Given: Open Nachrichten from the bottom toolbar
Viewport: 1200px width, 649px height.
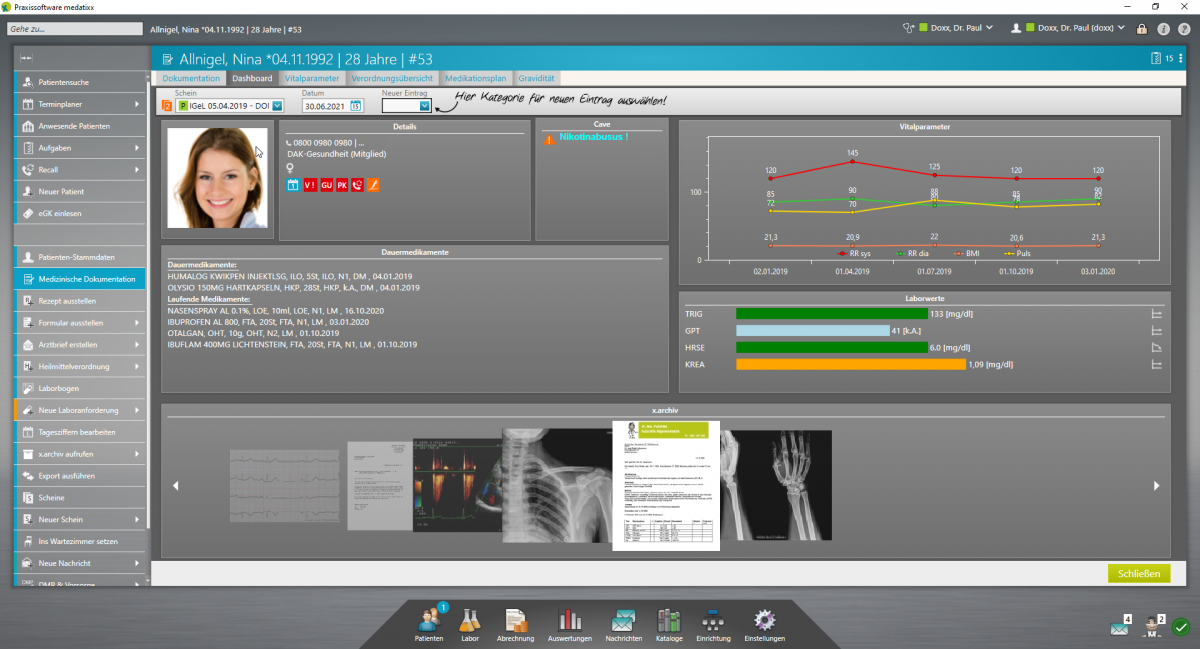Looking at the screenshot, I should 623,620.
